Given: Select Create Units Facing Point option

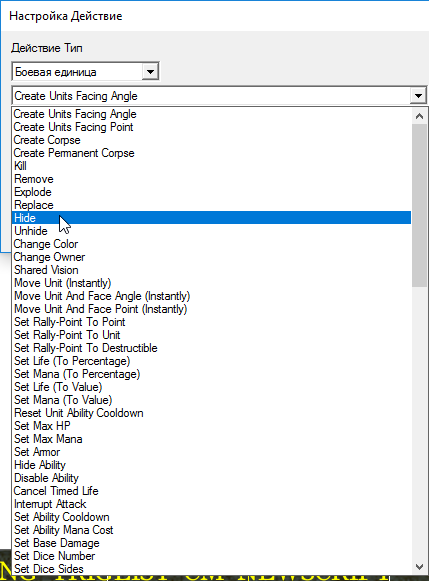Looking at the screenshot, I should [212, 127].
